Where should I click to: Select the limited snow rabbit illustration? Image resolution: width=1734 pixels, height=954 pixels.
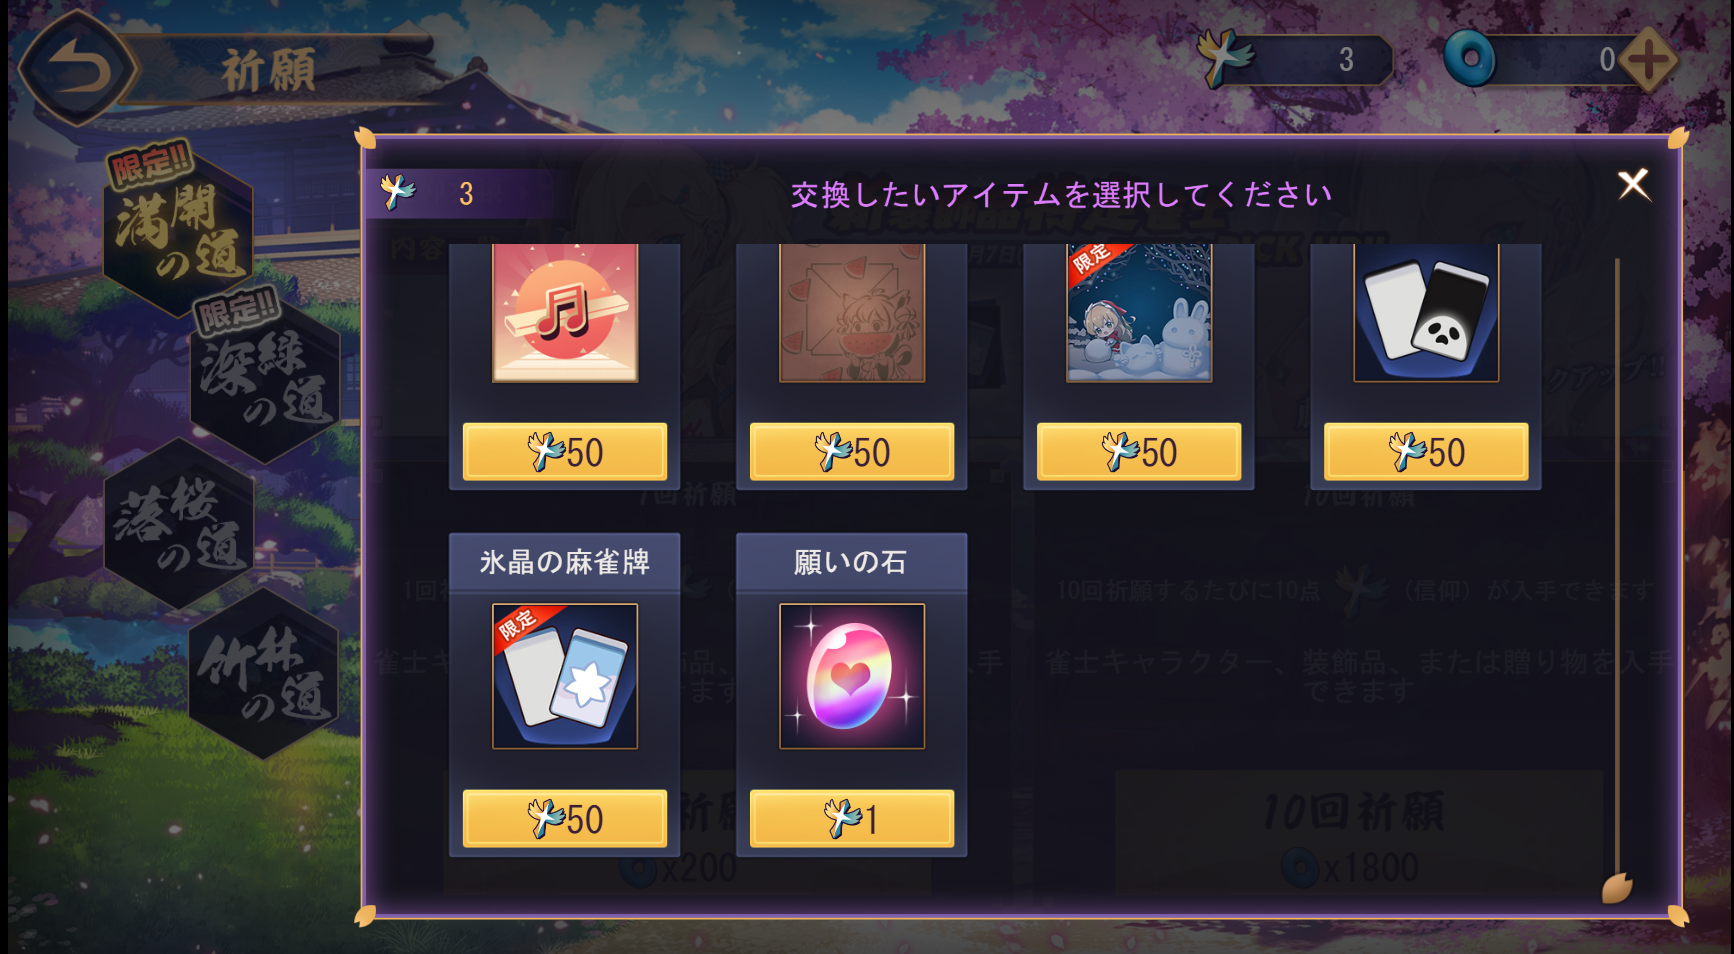(1139, 313)
